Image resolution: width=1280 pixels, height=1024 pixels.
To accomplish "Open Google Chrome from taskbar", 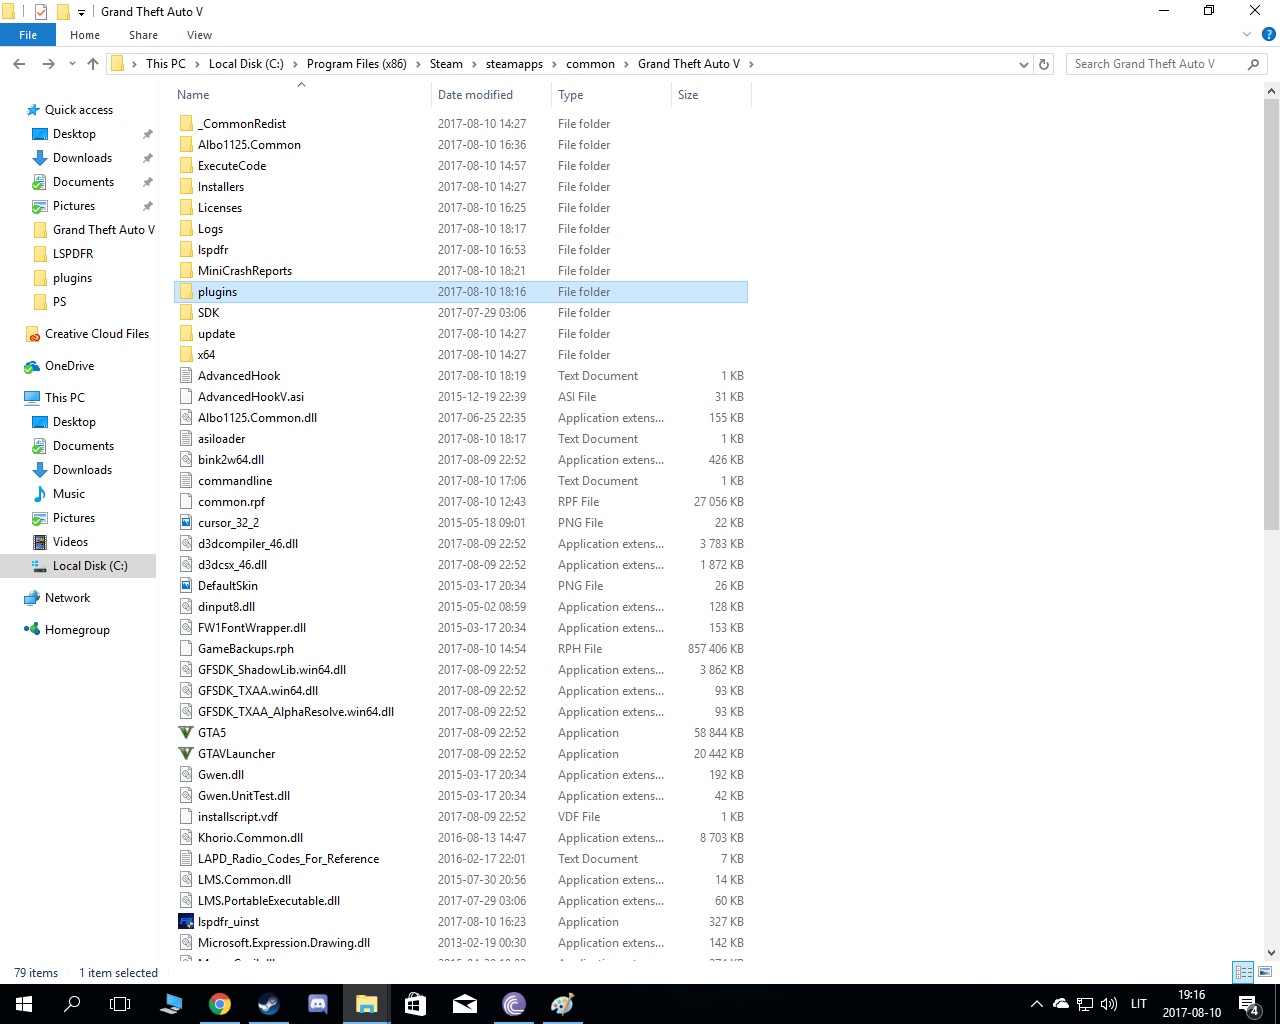I will (x=220, y=1004).
